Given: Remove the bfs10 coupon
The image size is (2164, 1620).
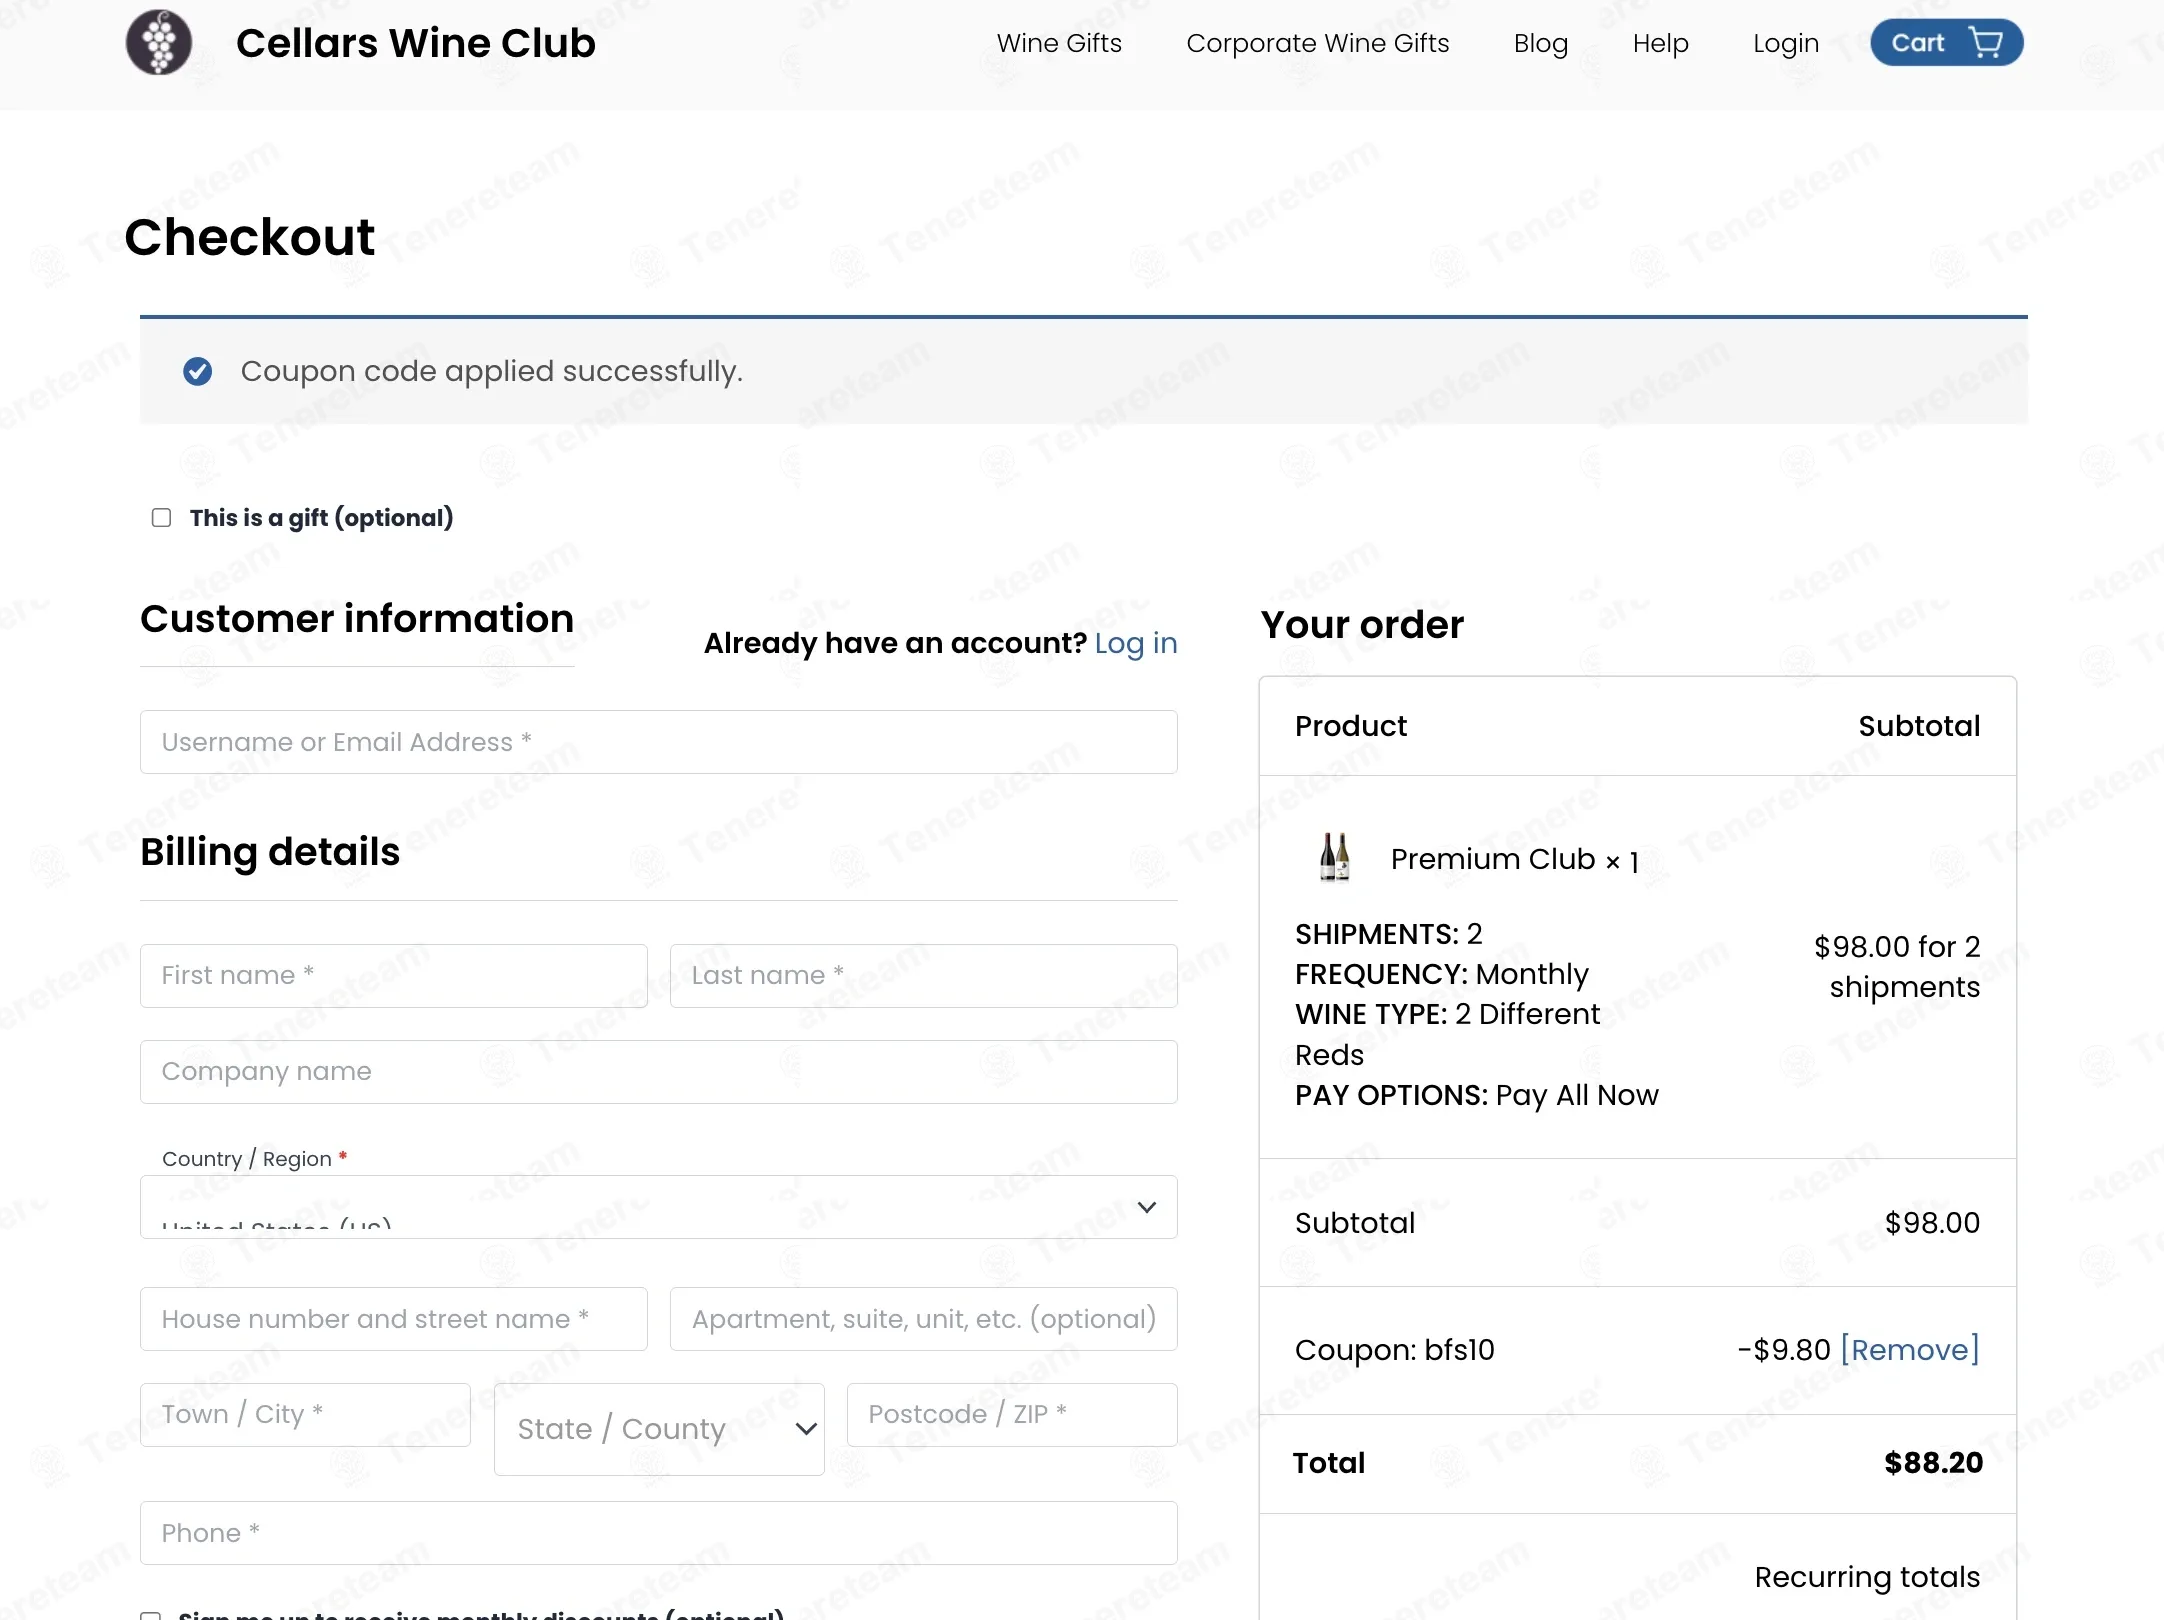Looking at the screenshot, I should tap(1909, 1350).
